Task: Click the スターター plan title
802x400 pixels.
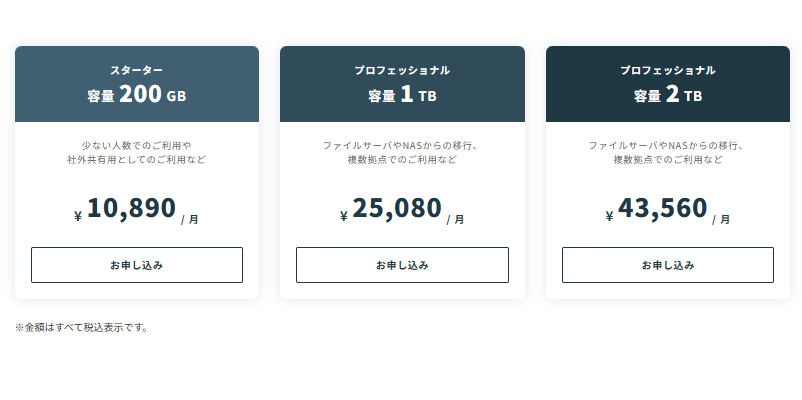Action: click(137, 71)
